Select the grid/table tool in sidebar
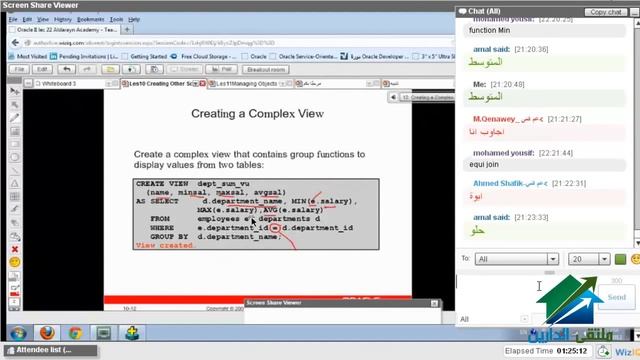This screenshot has width=640, height=360. tap(15, 196)
